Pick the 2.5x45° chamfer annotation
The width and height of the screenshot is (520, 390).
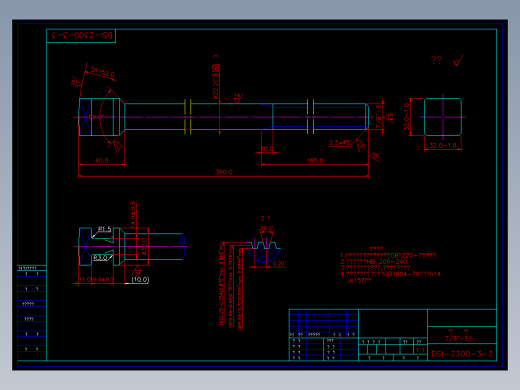pos(340,143)
